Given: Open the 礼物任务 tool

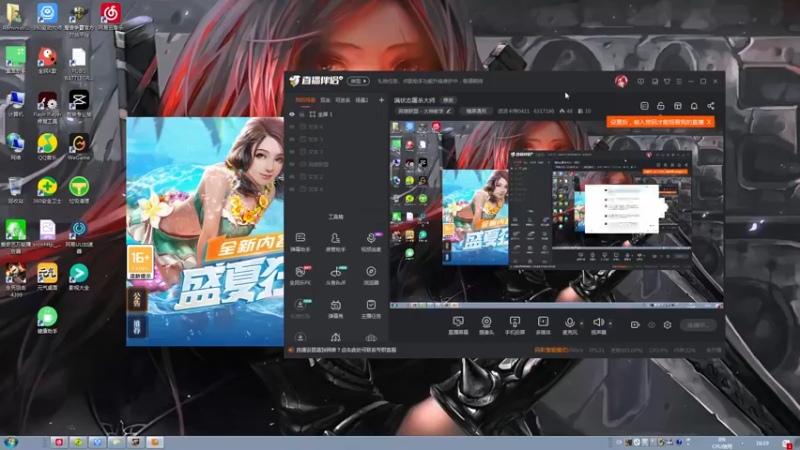Looking at the screenshot, I should (x=300, y=309).
